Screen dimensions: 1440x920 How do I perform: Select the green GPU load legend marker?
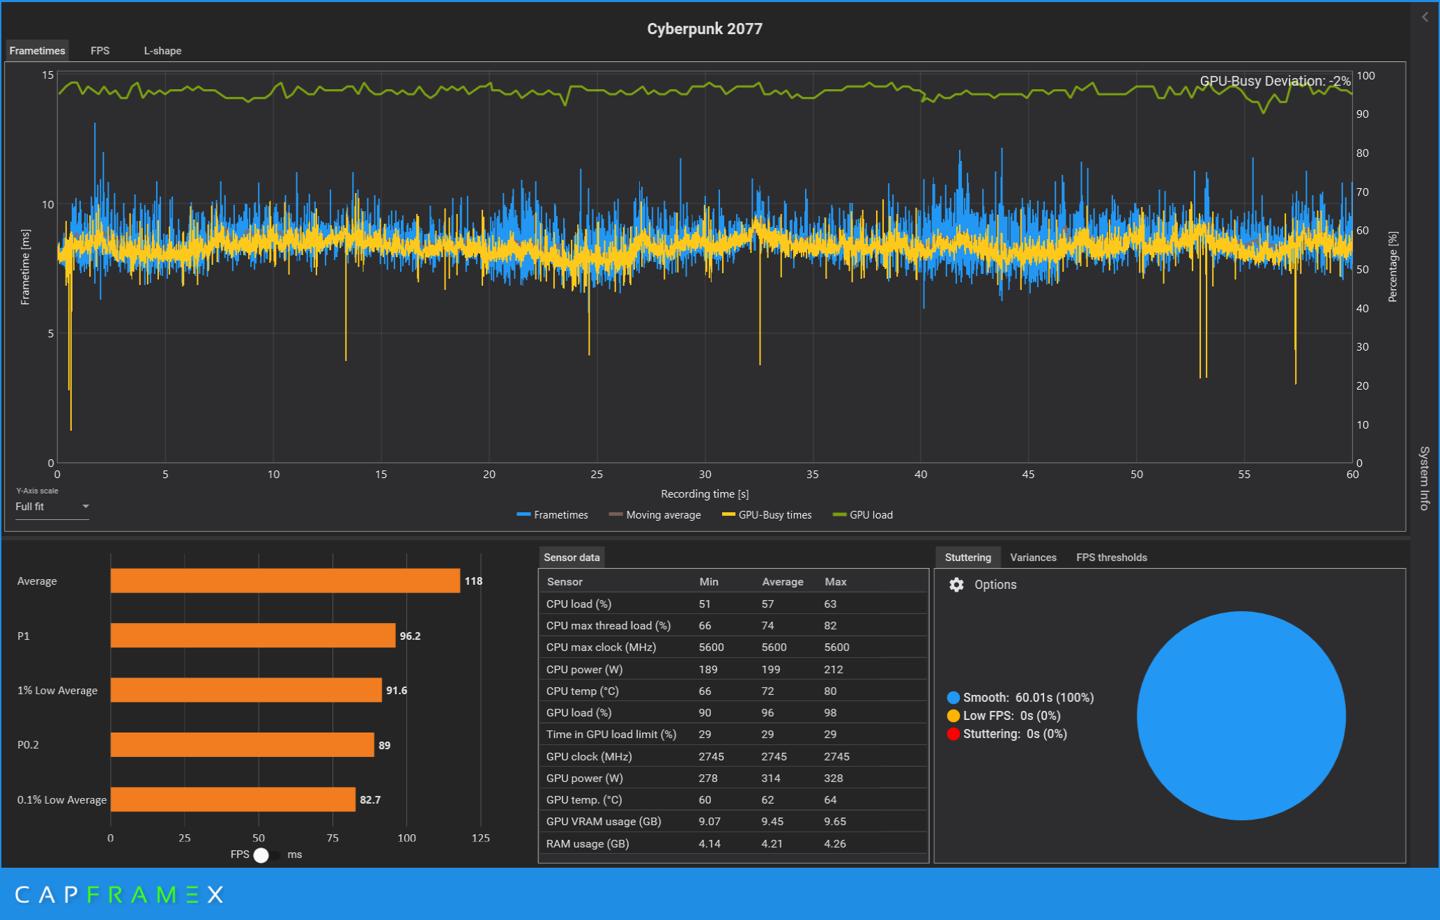841,514
